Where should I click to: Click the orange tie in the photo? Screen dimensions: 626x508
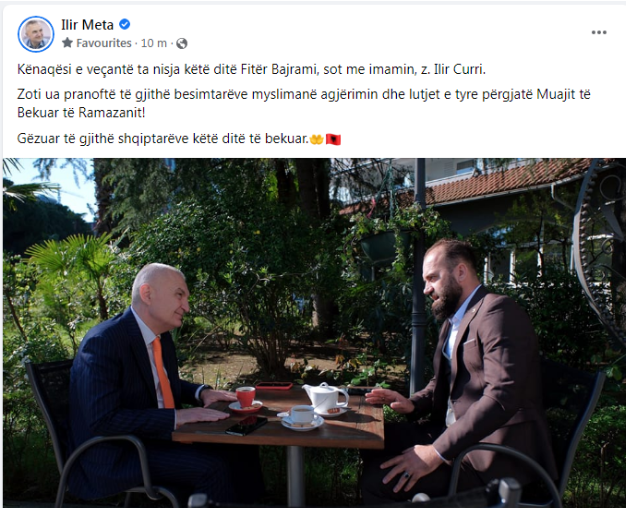tap(163, 373)
